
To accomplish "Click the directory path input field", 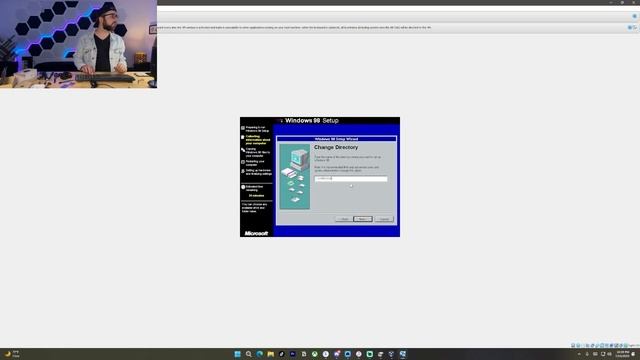I will pos(351,178).
